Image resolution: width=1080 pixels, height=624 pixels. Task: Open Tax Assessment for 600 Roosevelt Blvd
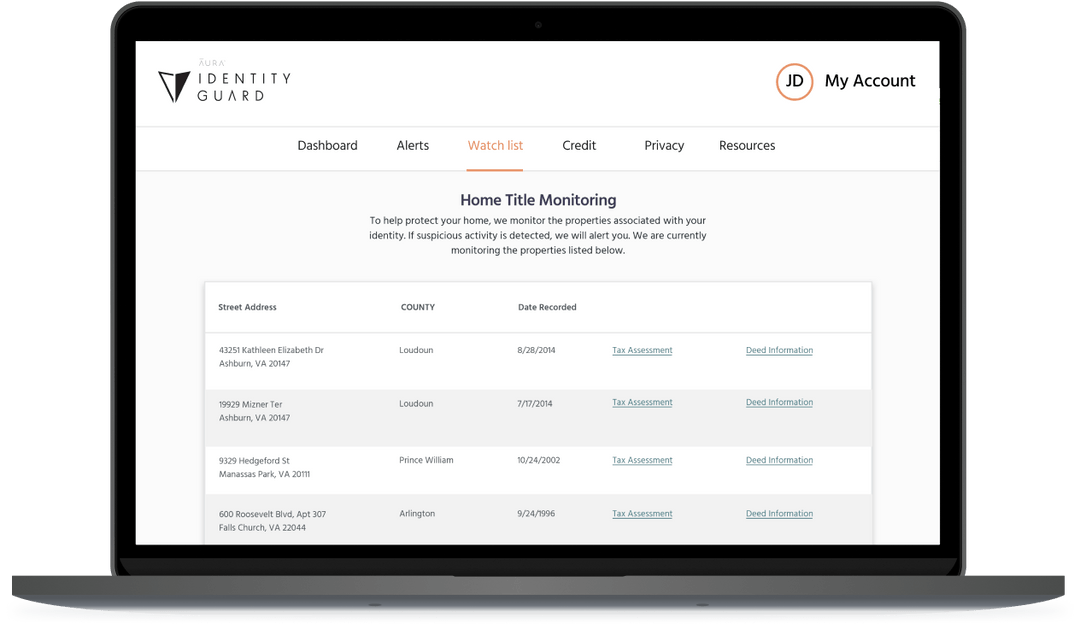click(x=642, y=513)
